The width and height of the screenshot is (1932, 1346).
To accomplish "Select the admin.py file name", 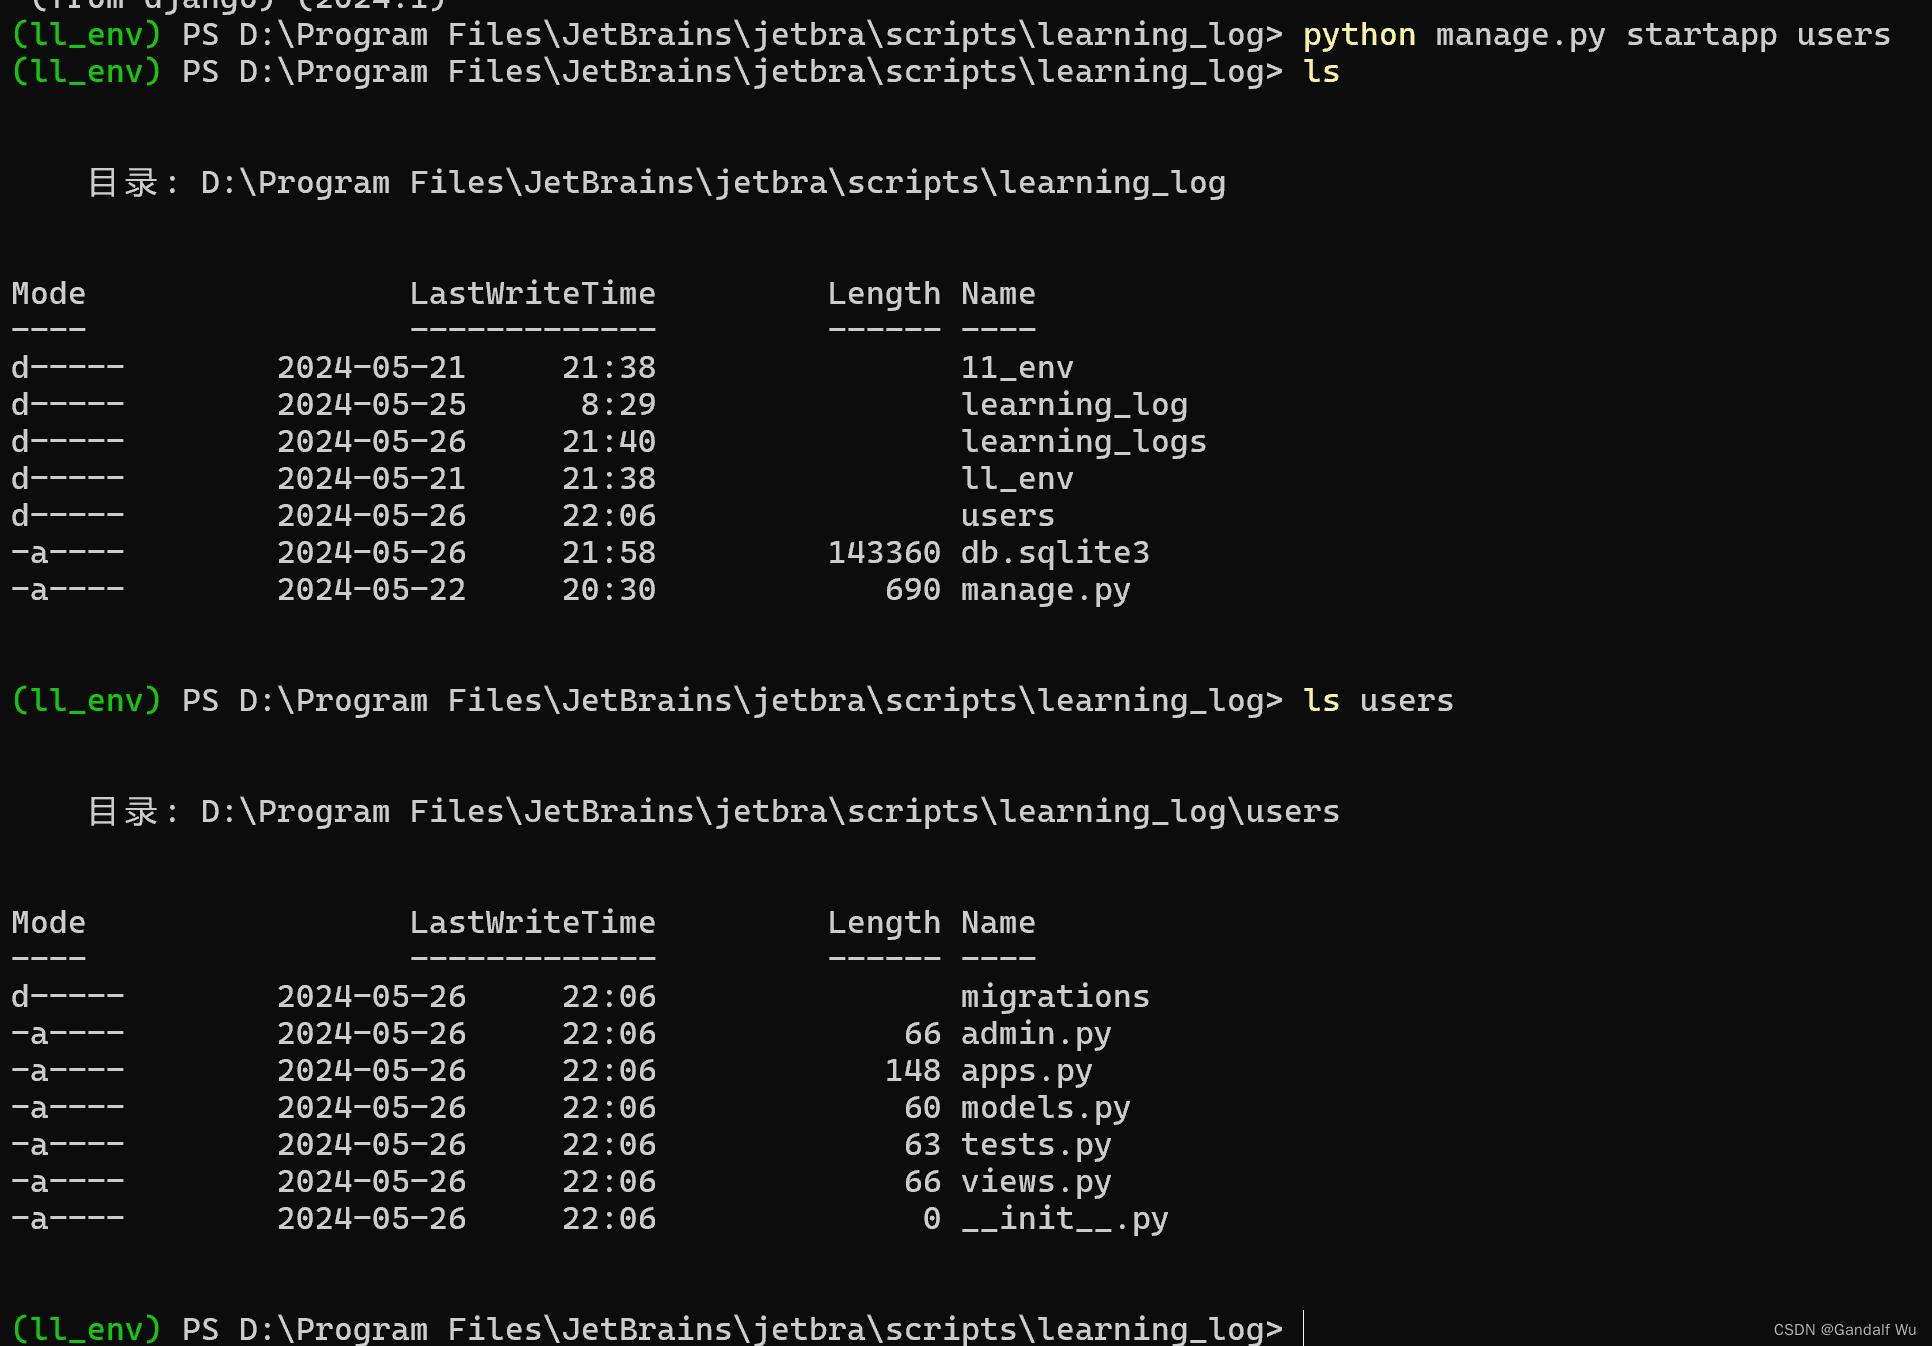I will [1036, 1033].
